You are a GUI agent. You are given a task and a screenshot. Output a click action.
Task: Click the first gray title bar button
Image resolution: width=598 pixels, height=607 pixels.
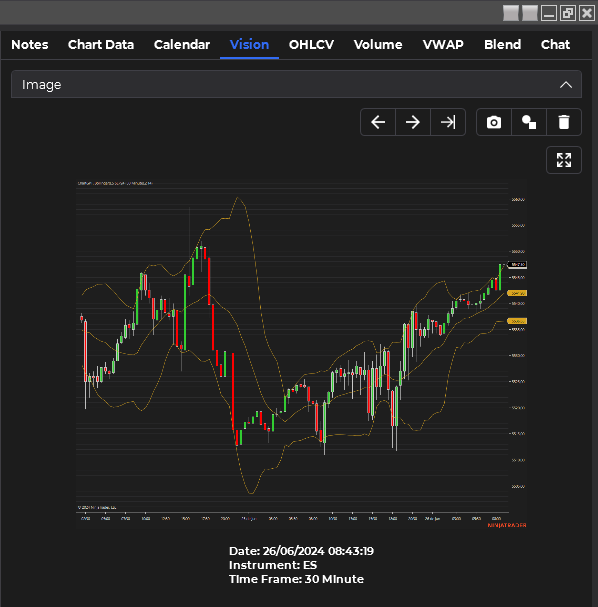tap(511, 13)
